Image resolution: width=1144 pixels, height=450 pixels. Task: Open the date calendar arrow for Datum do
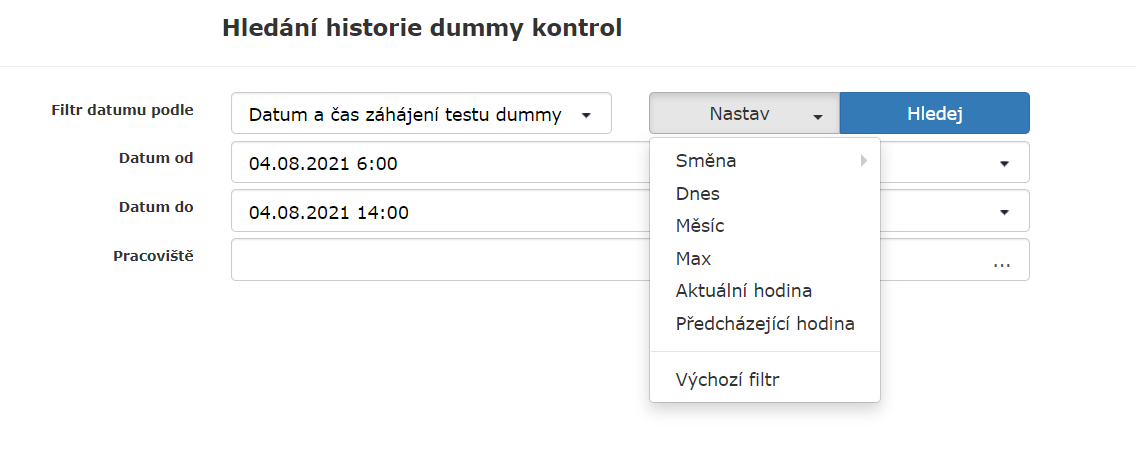pyautogui.click(x=1003, y=212)
